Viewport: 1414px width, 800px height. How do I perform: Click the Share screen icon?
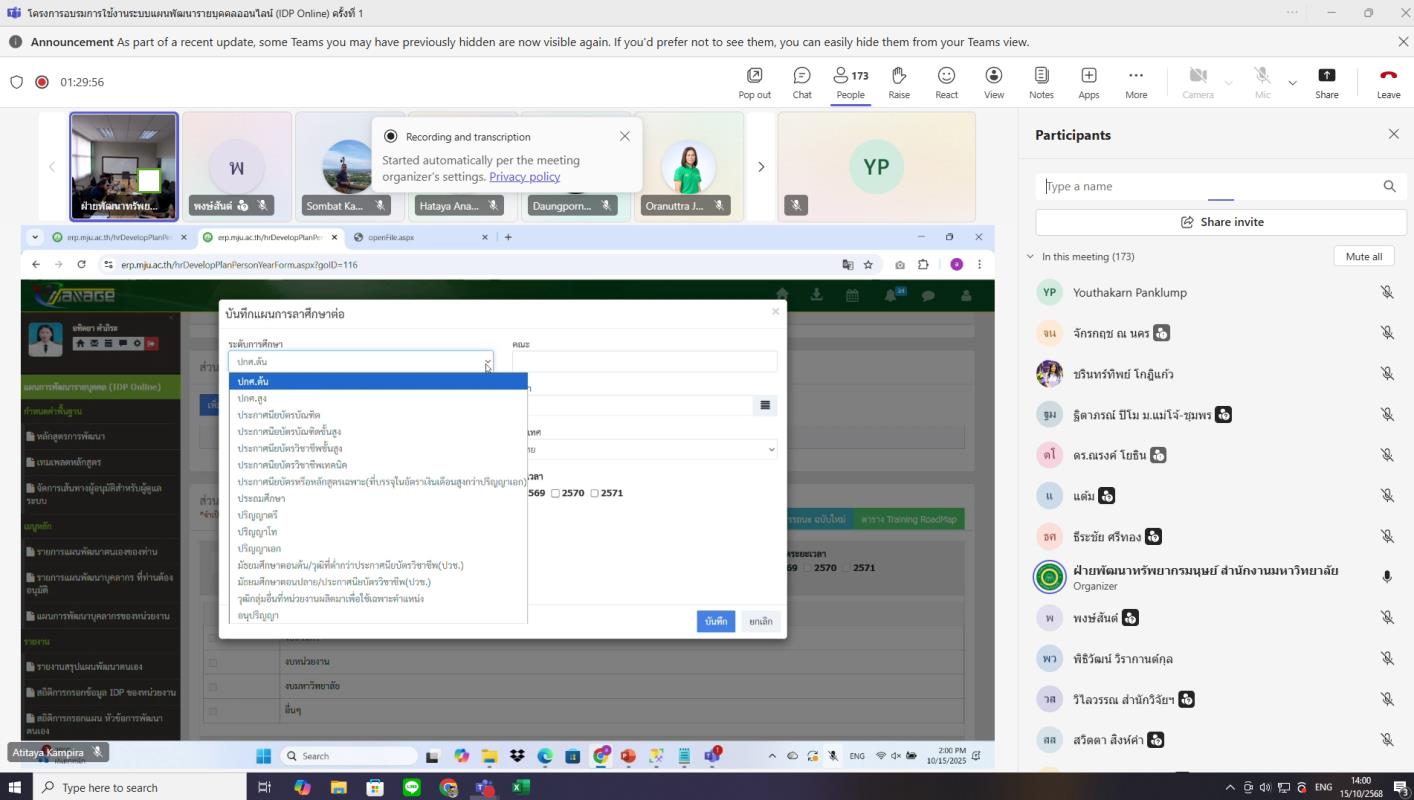1326,82
